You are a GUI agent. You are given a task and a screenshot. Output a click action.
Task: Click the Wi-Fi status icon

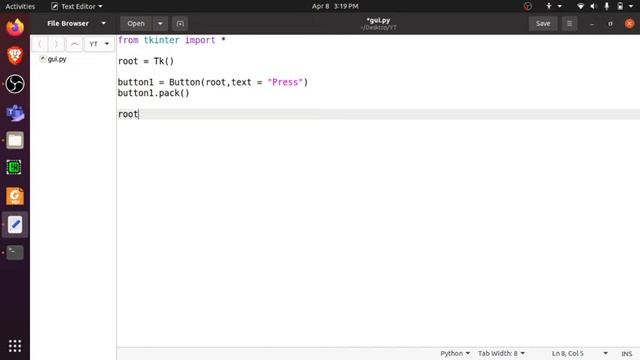[x=580, y=6]
